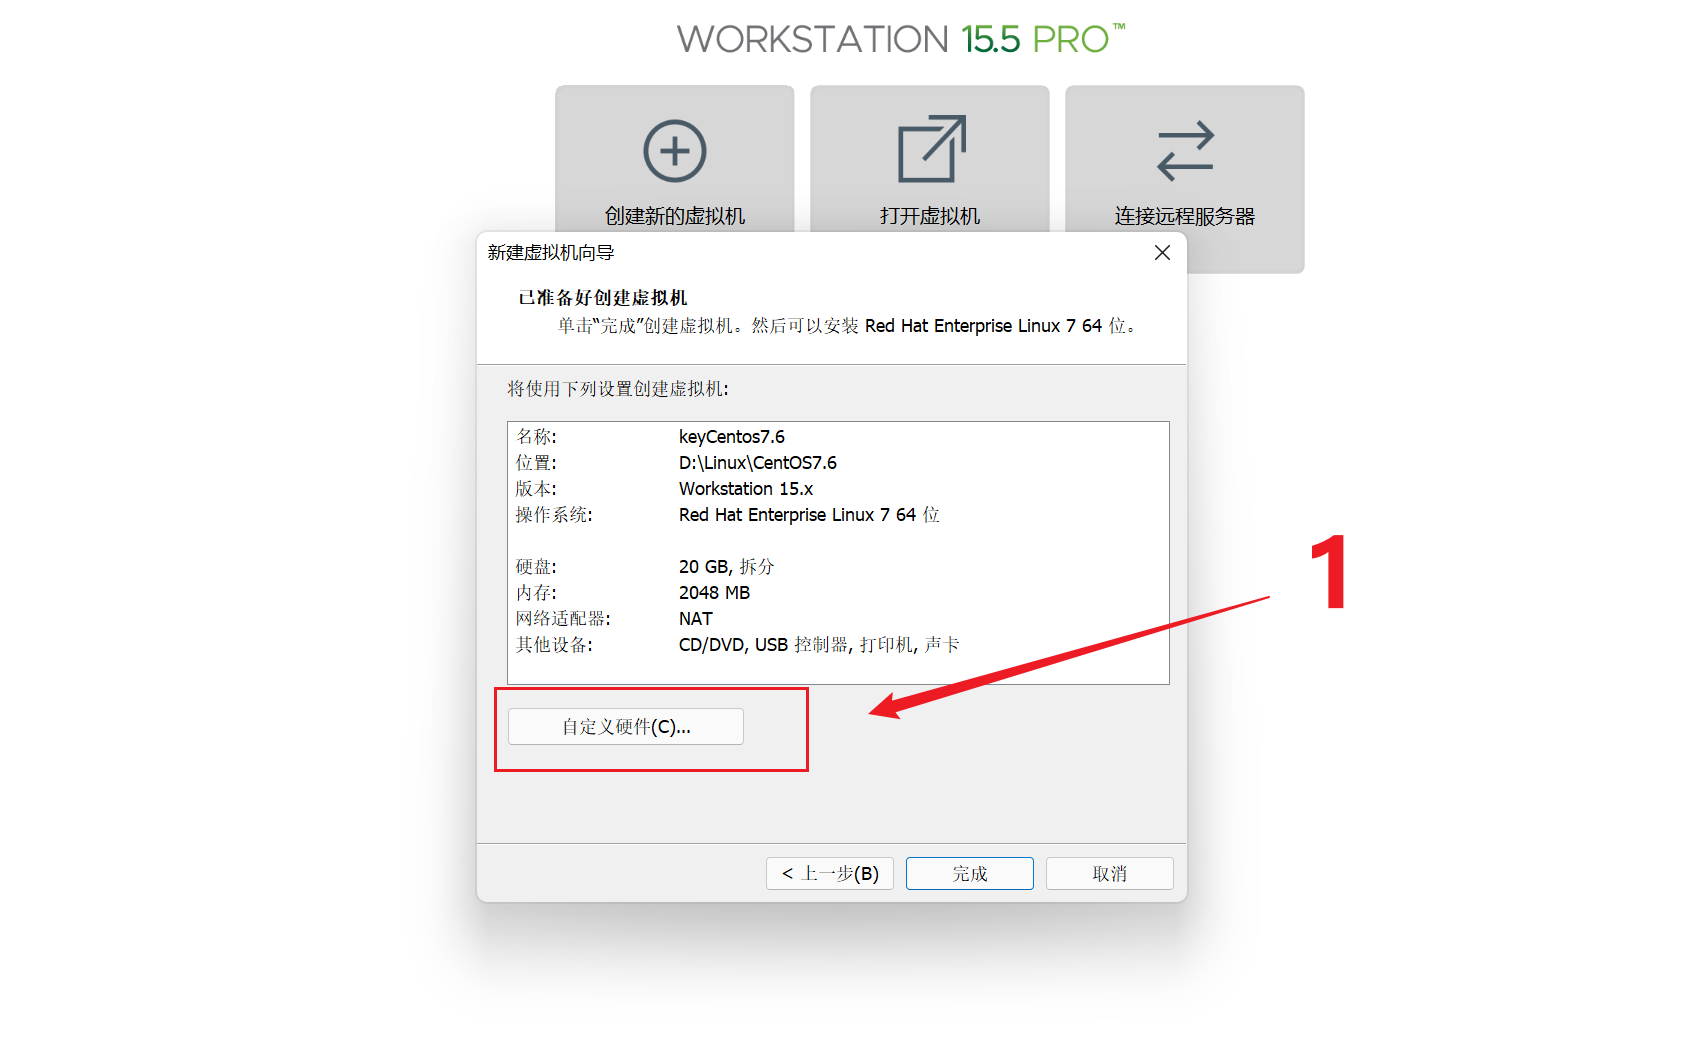Click the open virtual machine icon
Screen dimensions: 1708x1048
(x=931, y=149)
